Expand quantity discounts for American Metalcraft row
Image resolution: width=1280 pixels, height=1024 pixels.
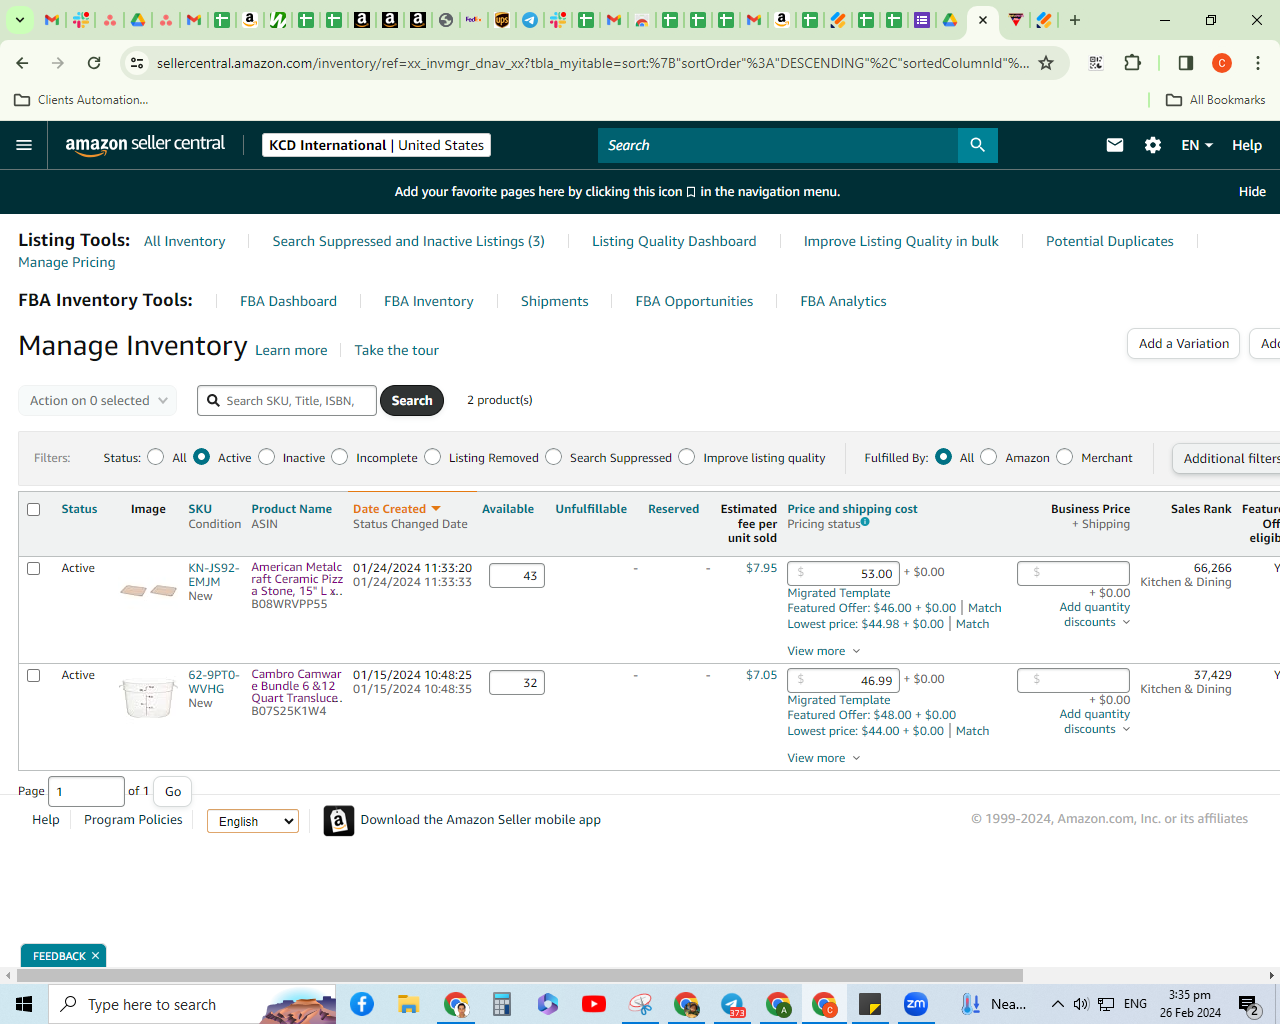[x=1095, y=614]
